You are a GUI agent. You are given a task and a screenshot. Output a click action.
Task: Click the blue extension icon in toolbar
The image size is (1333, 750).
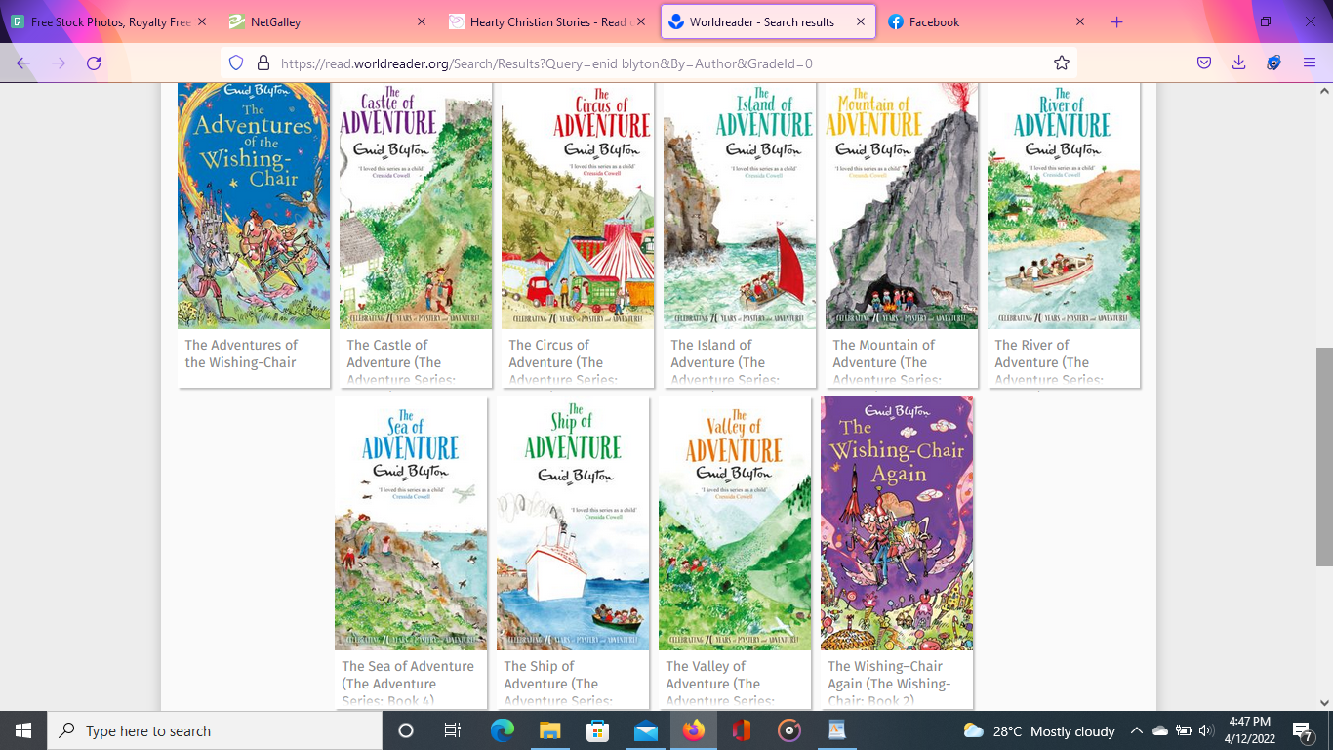pyautogui.click(x=1273, y=63)
